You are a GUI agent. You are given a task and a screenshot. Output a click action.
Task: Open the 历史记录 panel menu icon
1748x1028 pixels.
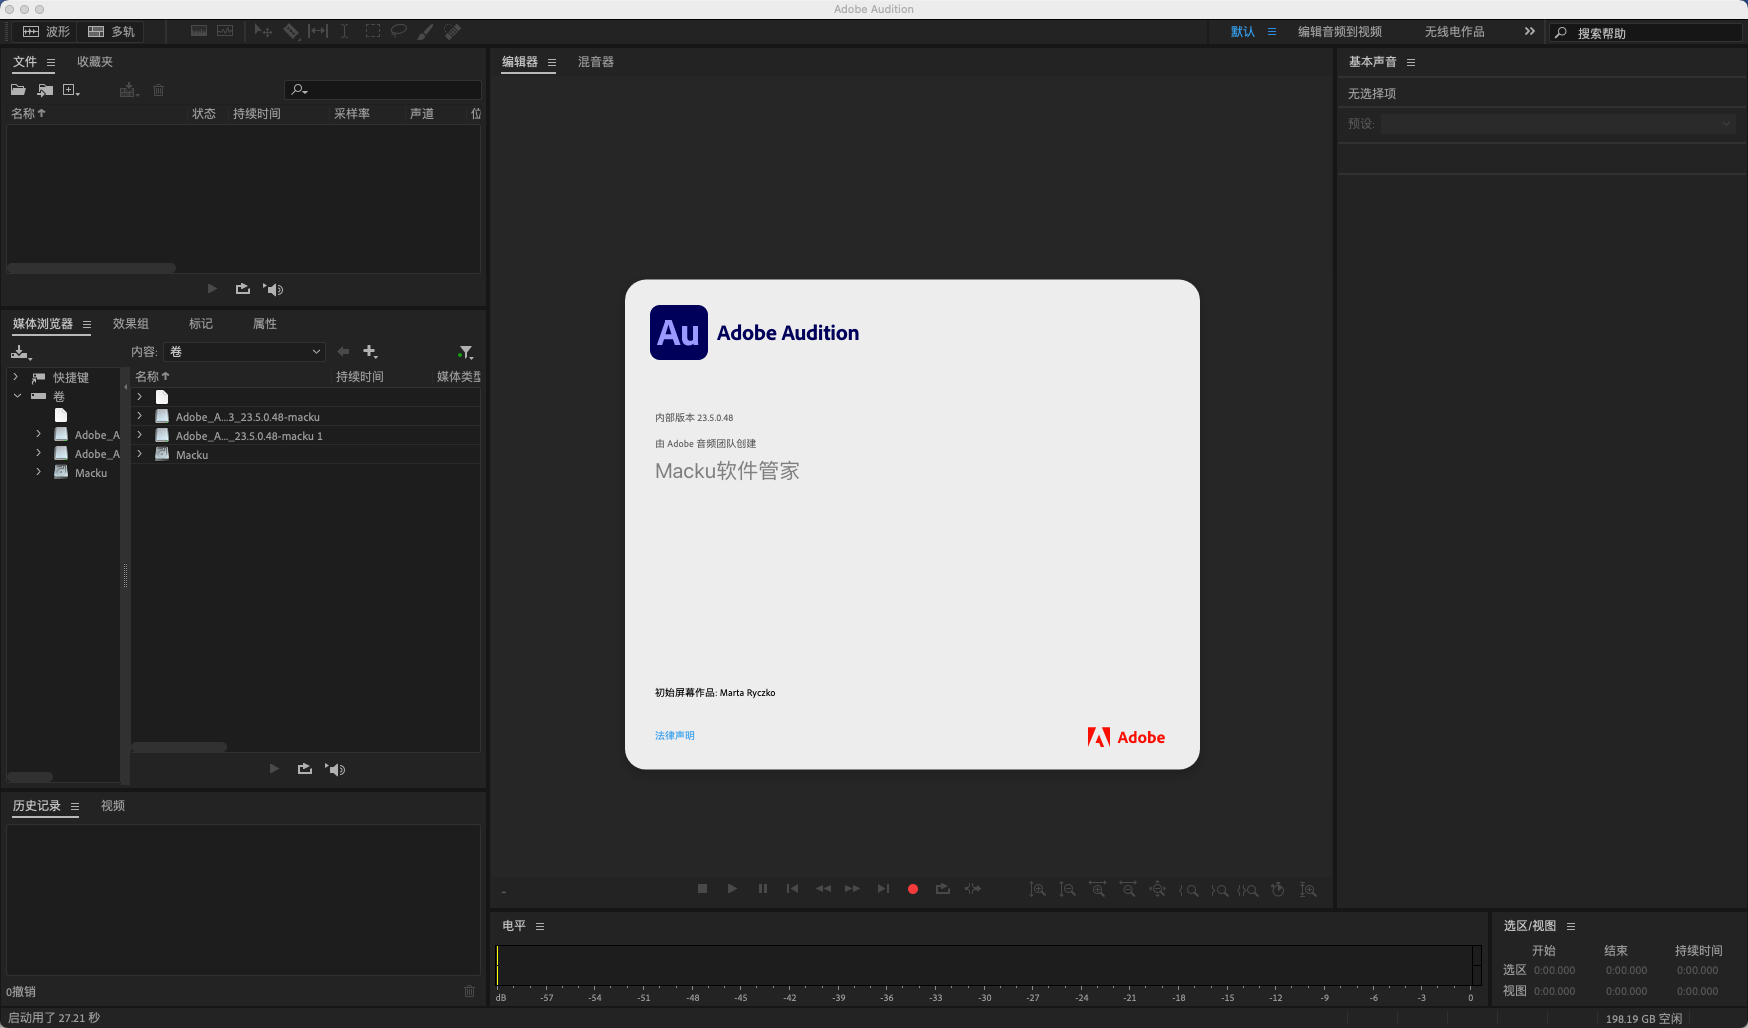coord(75,806)
